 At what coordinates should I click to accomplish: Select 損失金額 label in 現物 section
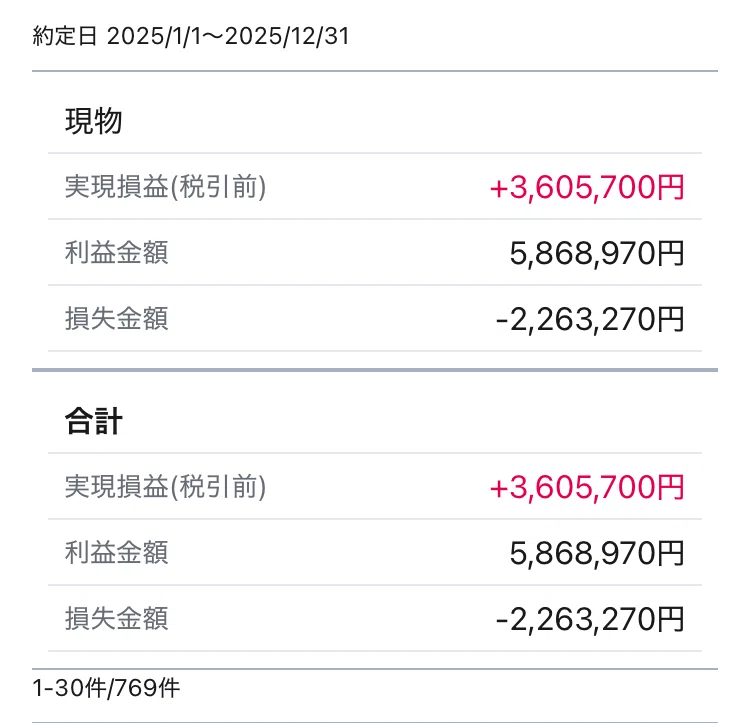click(116, 318)
